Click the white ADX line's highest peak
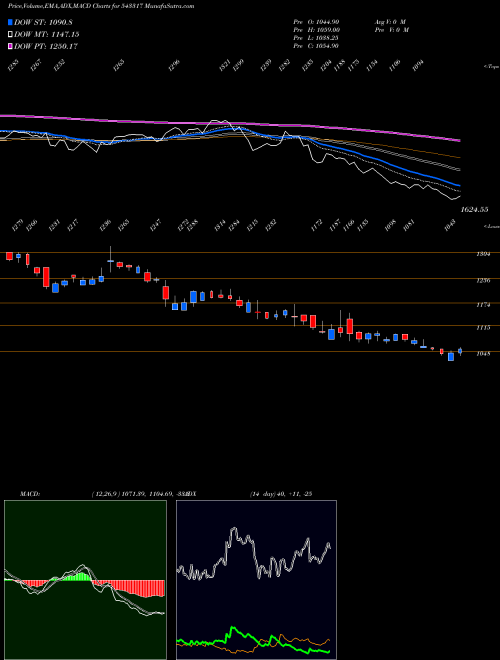The height and width of the screenshot is (660, 500). pyautogui.click(x=234, y=530)
